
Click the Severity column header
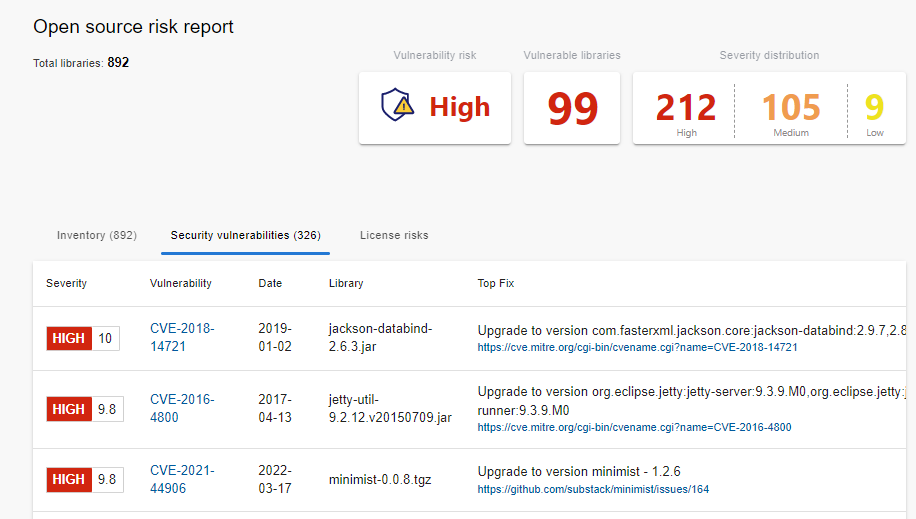[67, 283]
